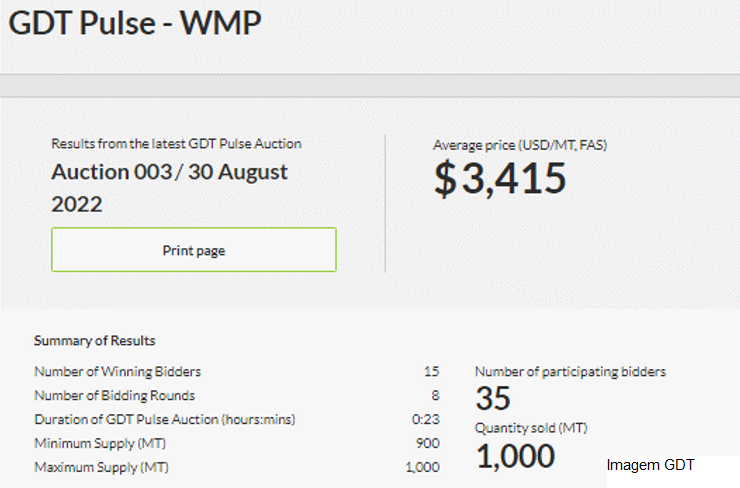Click the average price $3,415 value
Viewport: 740px width, 488px height.
click(500, 178)
